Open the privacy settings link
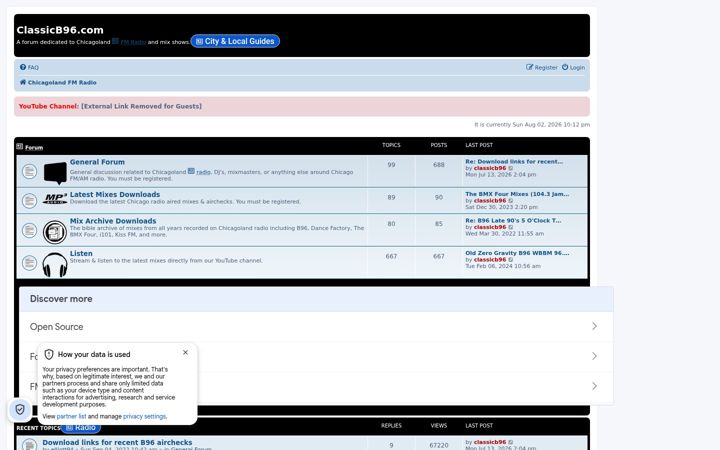Viewport: 720px width, 450px height. tap(145, 416)
